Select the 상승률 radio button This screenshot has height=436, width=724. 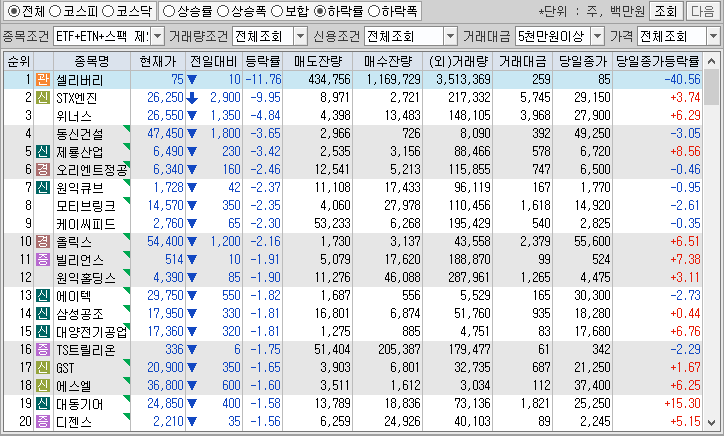pos(169,11)
